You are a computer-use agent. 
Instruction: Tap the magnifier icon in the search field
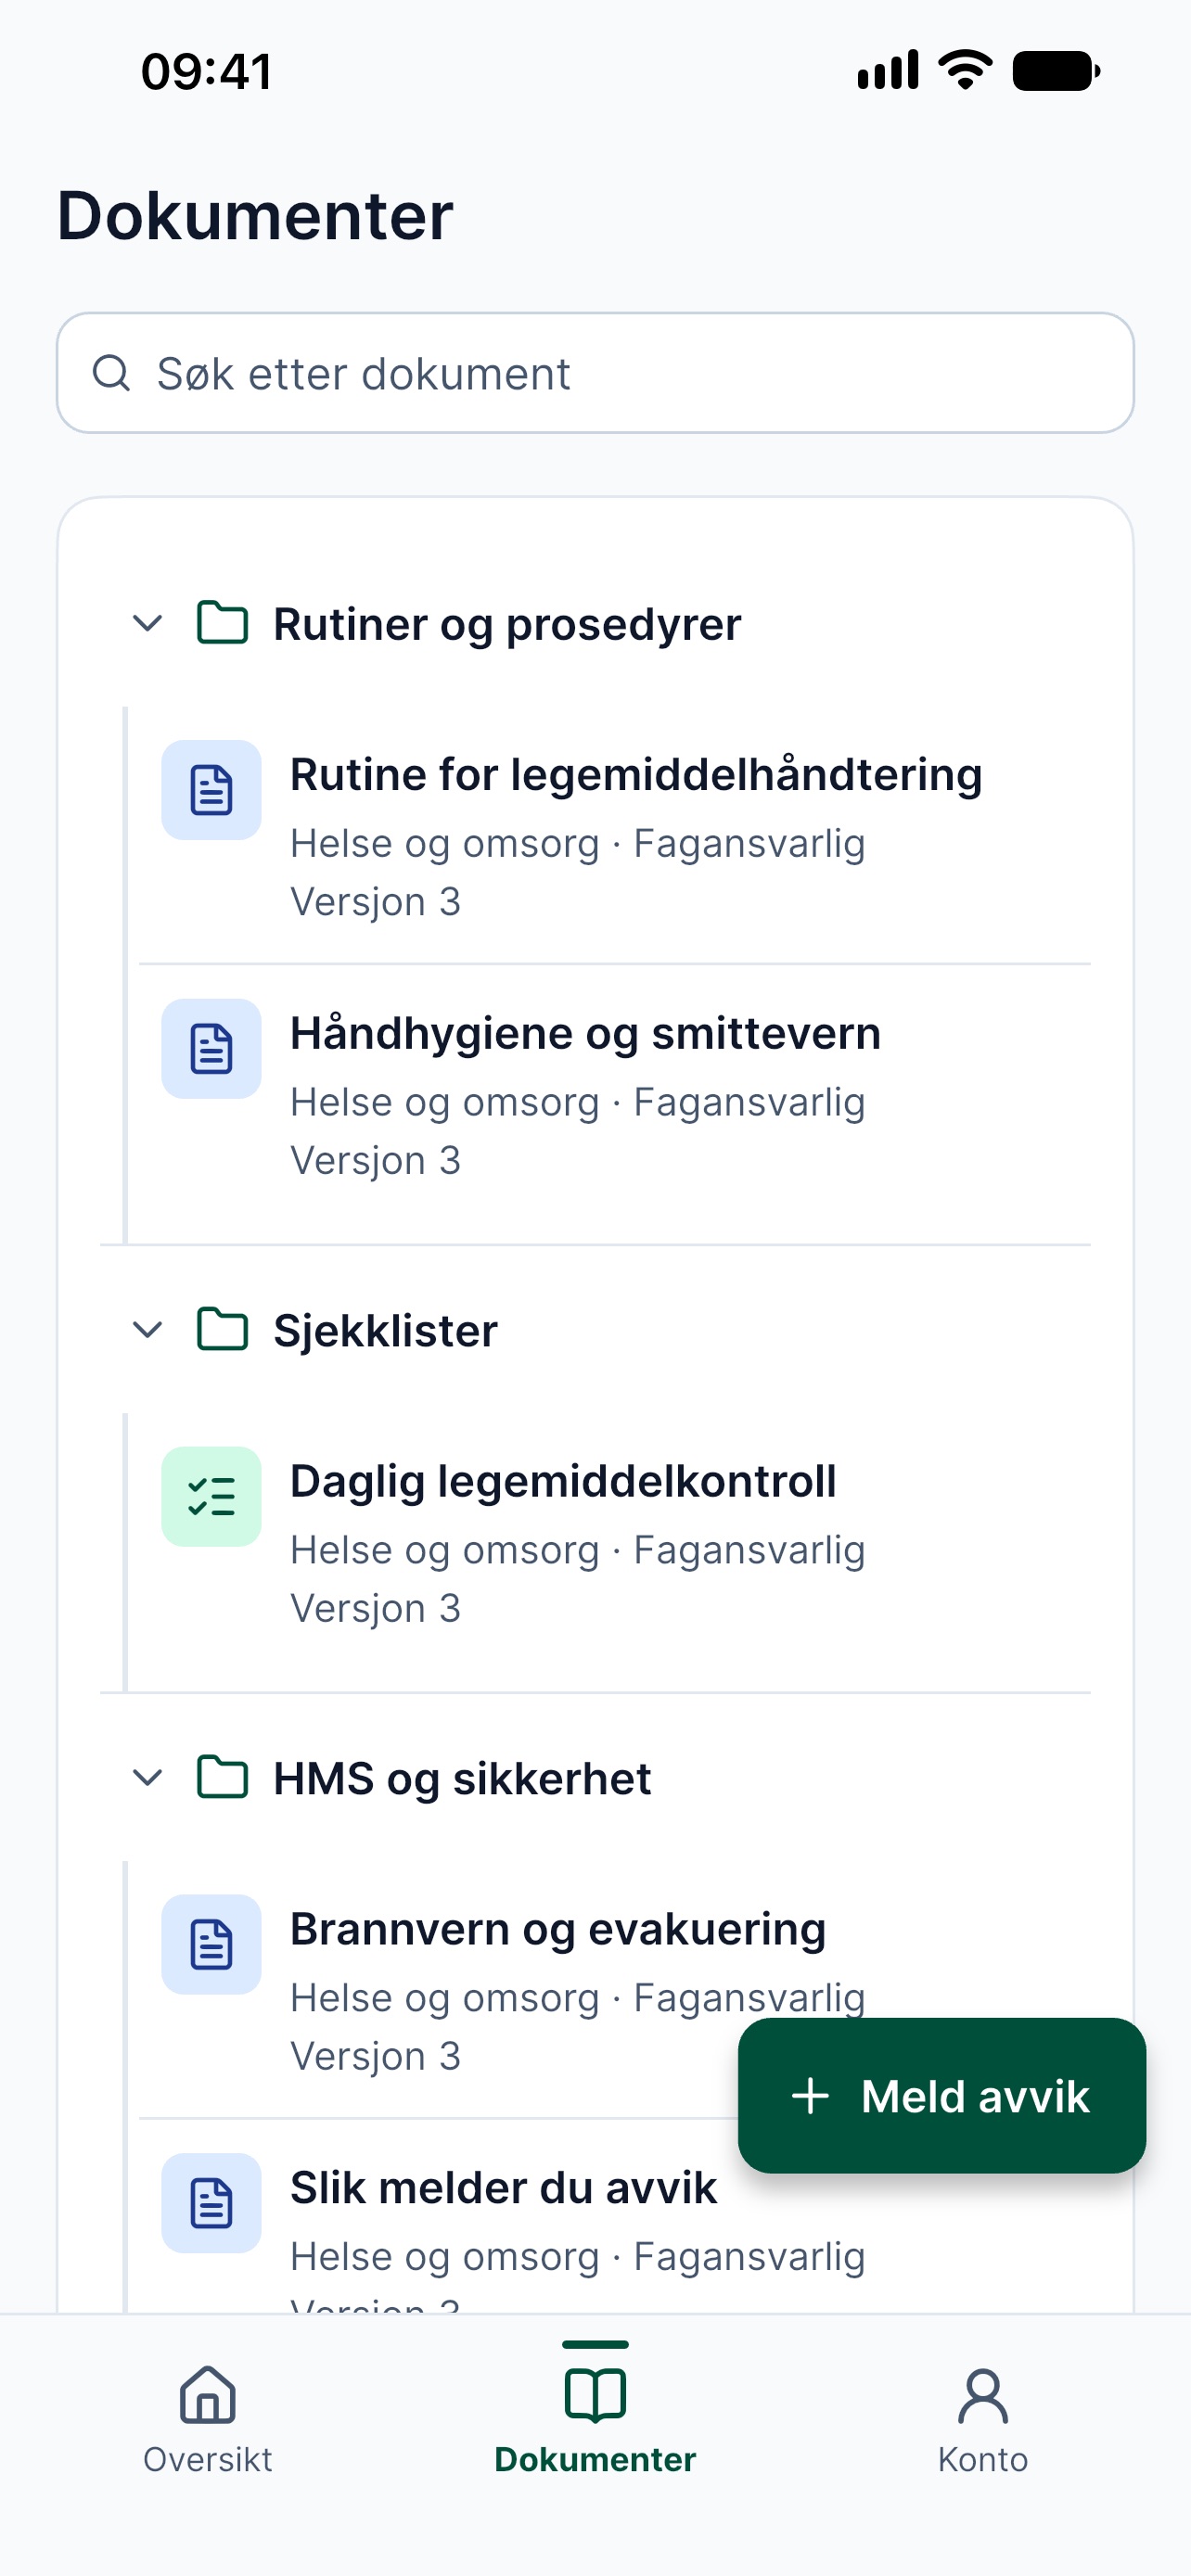111,373
